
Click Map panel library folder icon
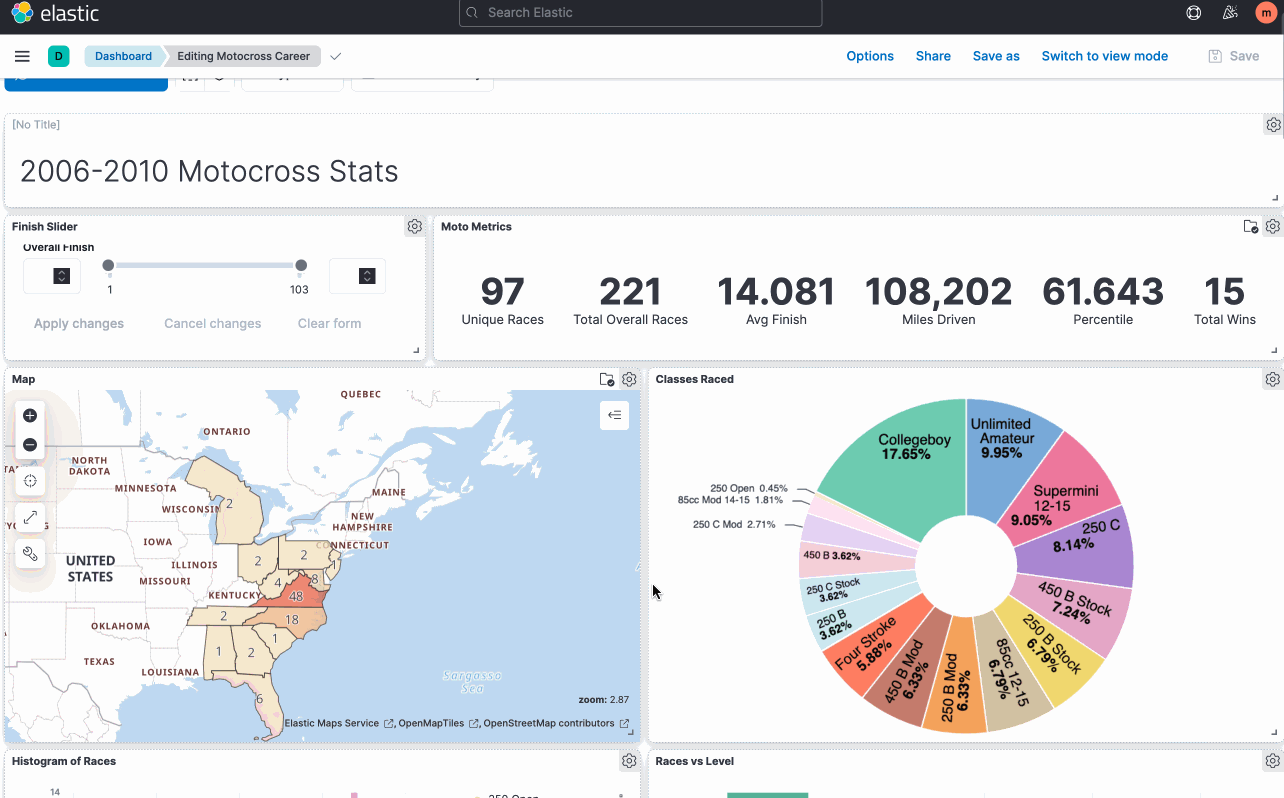tap(606, 380)
